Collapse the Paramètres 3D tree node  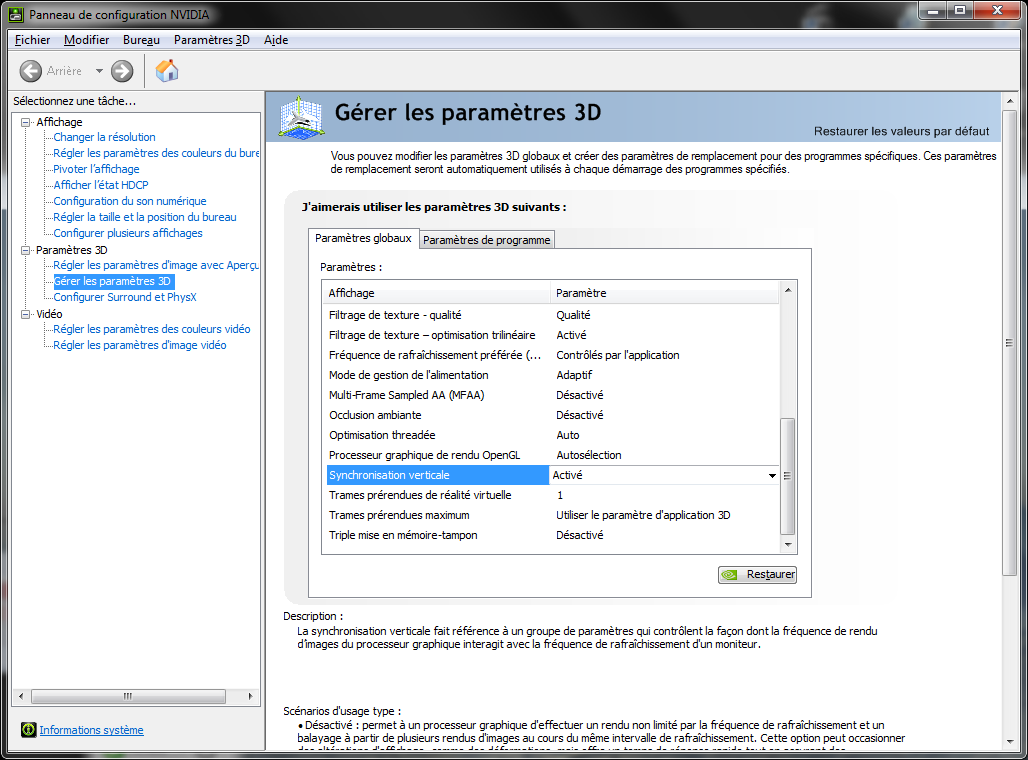point(26,250)
